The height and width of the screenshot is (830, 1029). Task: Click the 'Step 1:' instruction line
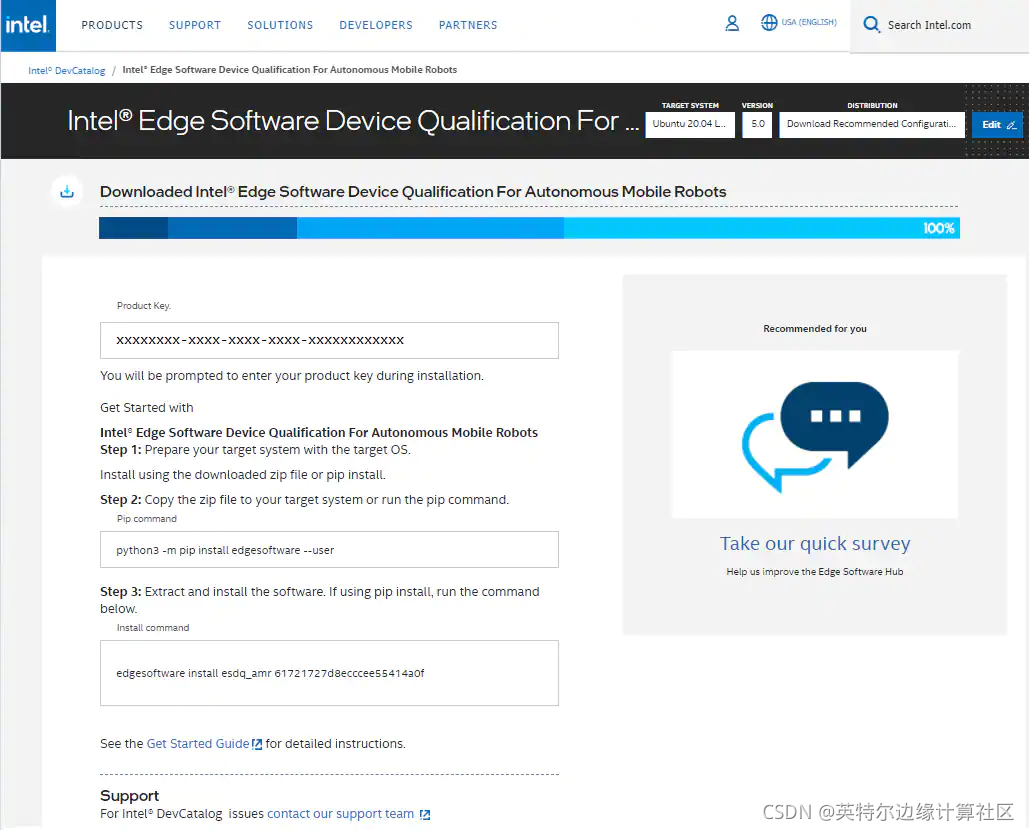(255, 450)
